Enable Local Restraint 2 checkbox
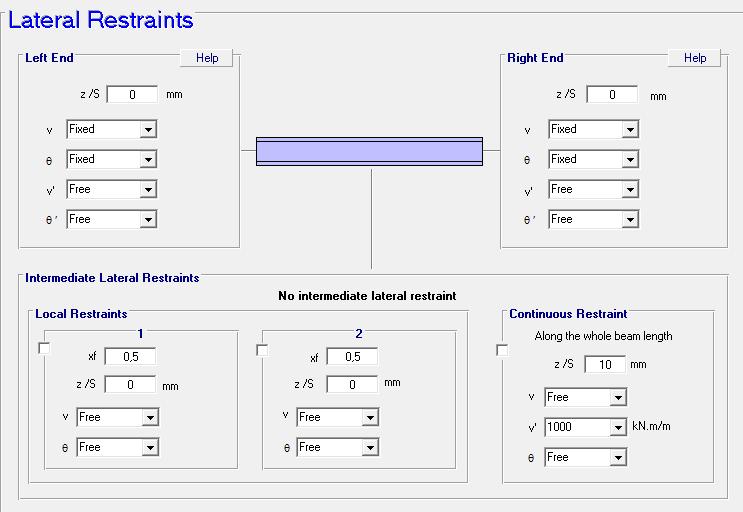The image size is (743, 512). tap(262, 350)
